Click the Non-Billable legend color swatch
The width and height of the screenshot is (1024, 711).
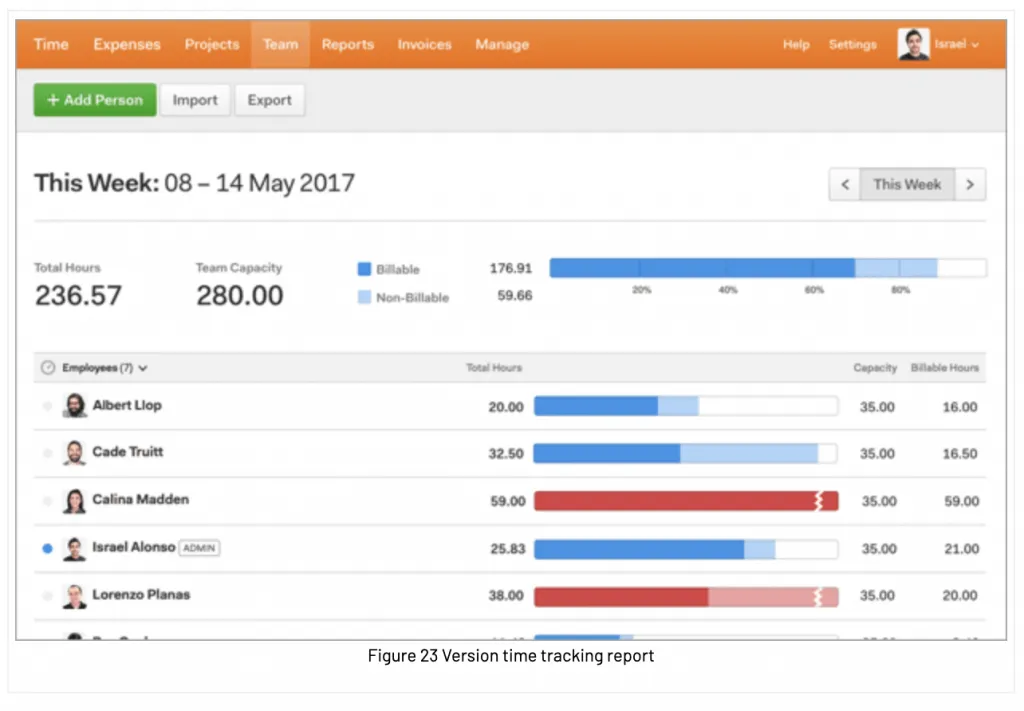(364, 297)
